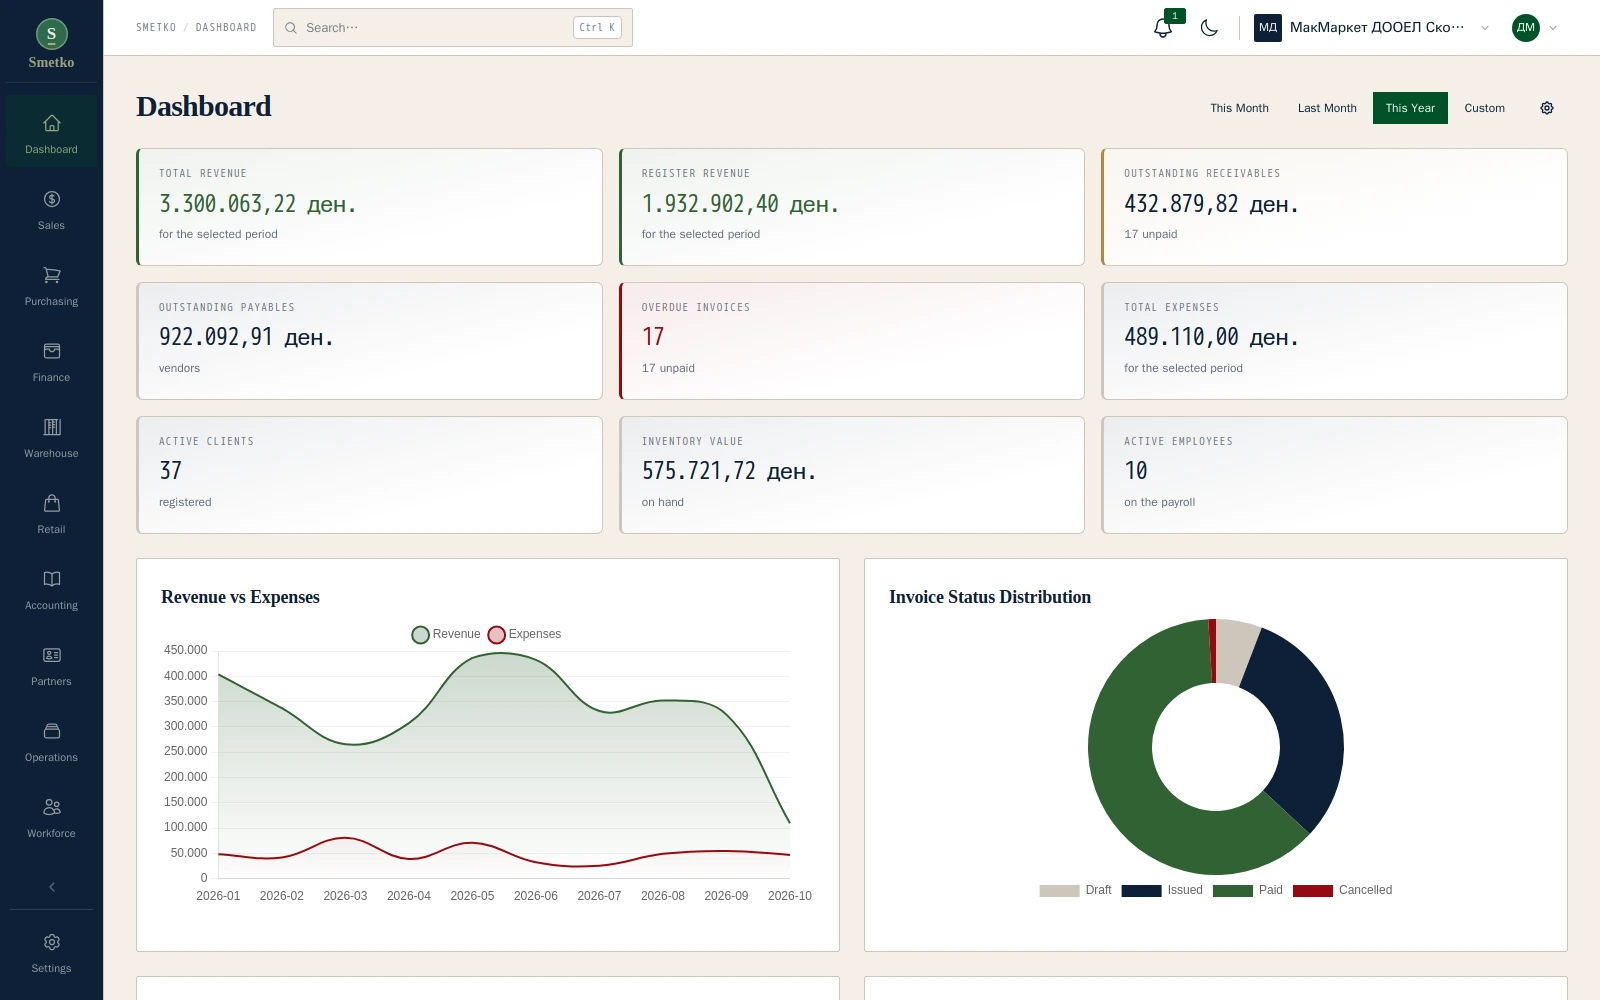Open Purchasing cart icon
The width and height of the screenshot is (1600, 1000).
click(x=52, y=275)
